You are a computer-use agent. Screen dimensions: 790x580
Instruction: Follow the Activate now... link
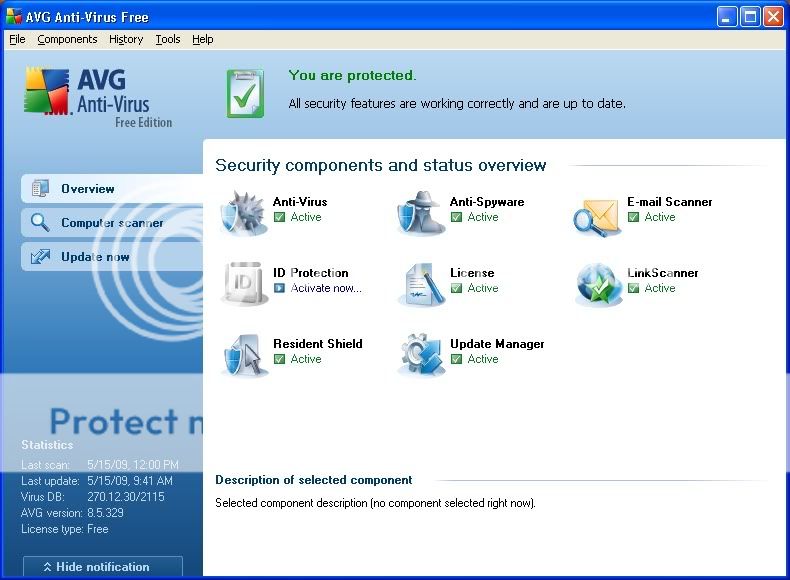326,288
